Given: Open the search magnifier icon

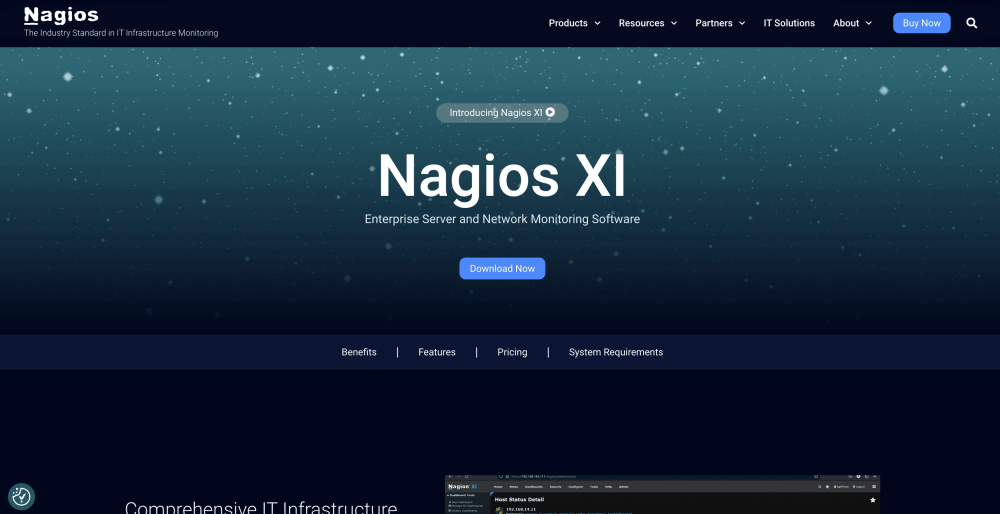Looking at the screenshot, I should pos(971,23).
